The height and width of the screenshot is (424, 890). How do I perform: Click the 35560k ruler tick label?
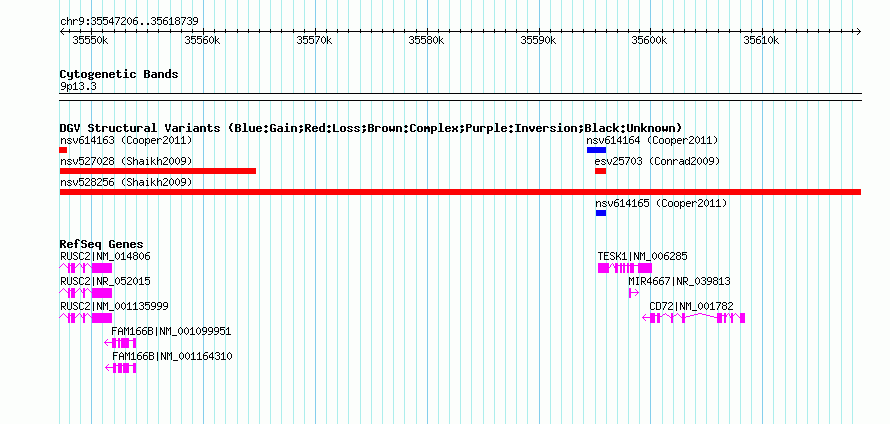click(201, 40)
